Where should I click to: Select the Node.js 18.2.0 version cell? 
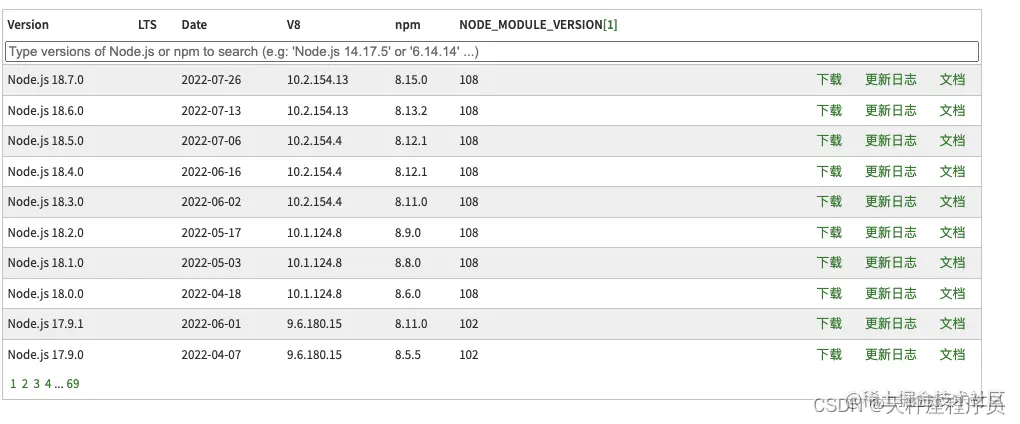(x=46, y=233)
